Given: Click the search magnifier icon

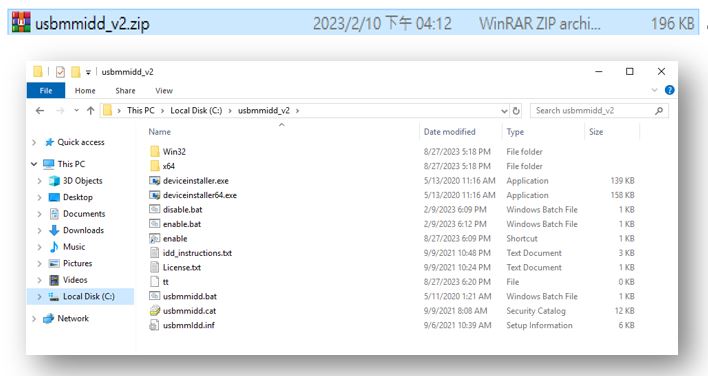Looking at the screenshot, I should [x=659, y=111].
